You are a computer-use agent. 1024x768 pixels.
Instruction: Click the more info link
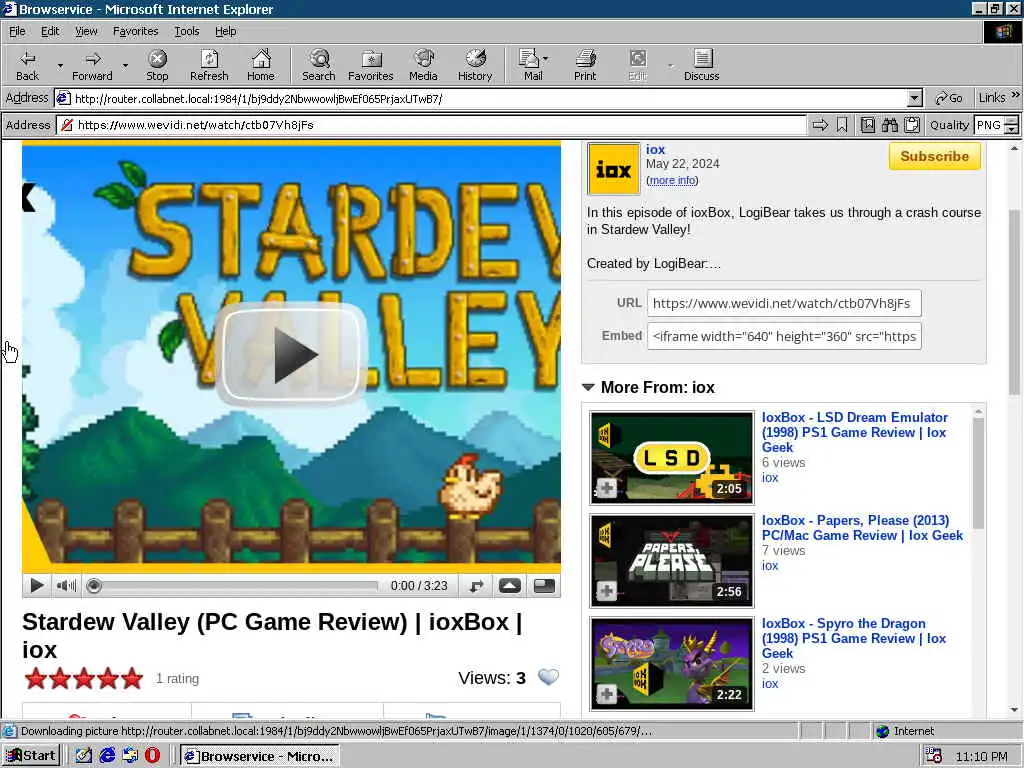tap(672, 180)
